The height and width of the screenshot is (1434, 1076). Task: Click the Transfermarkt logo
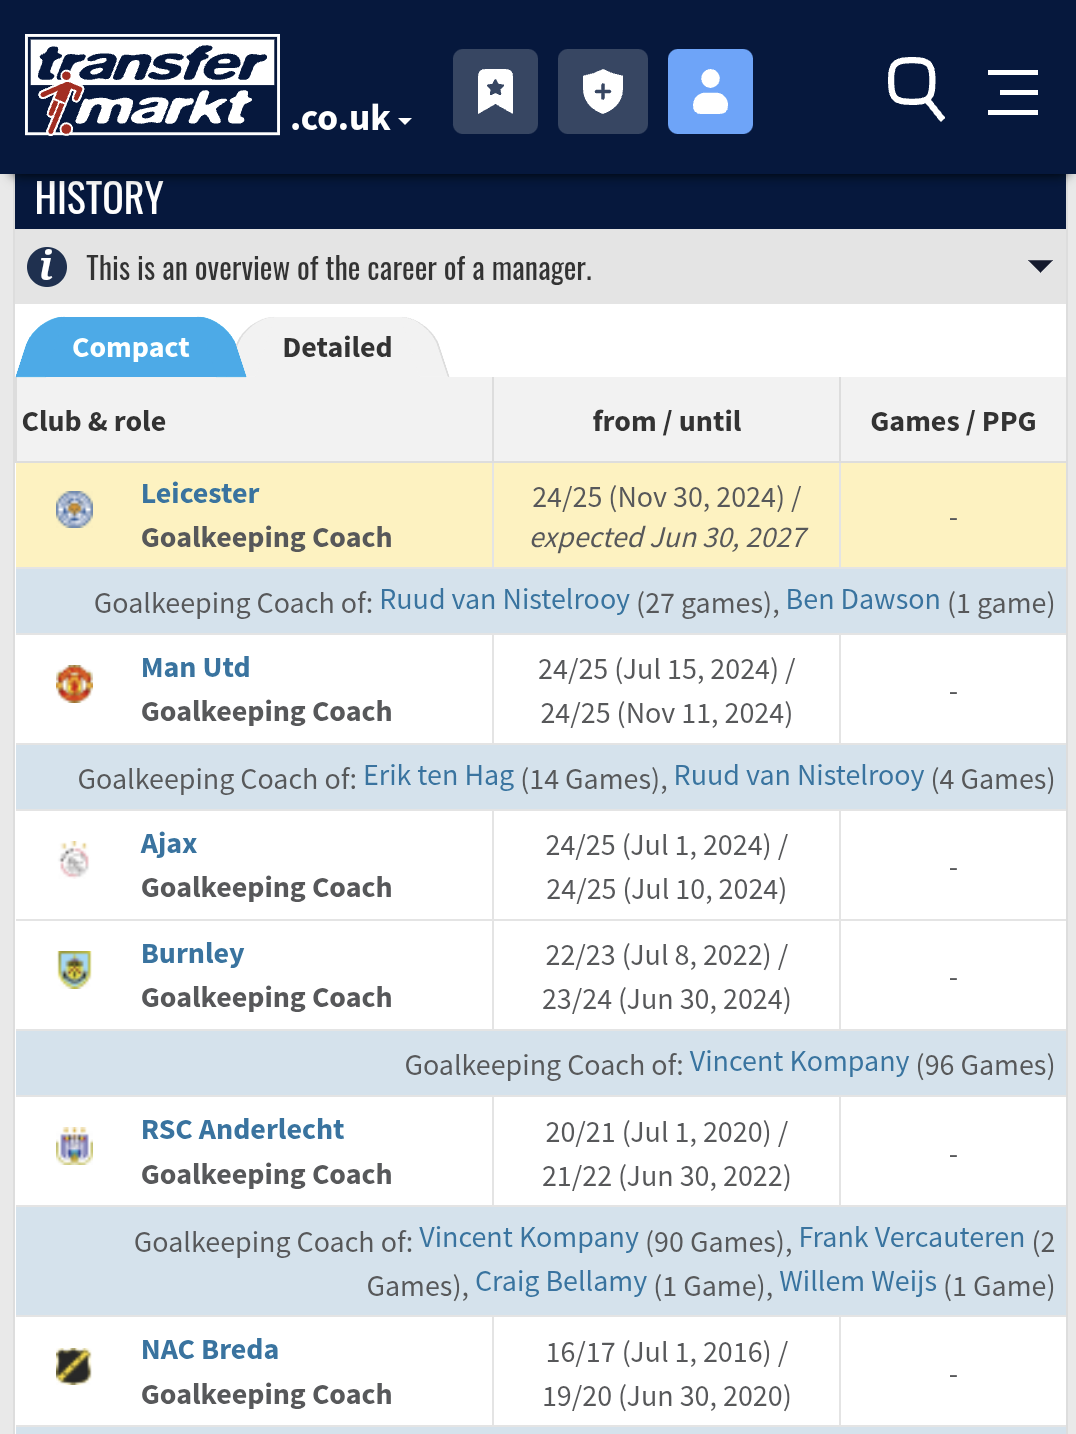(152, 85)
